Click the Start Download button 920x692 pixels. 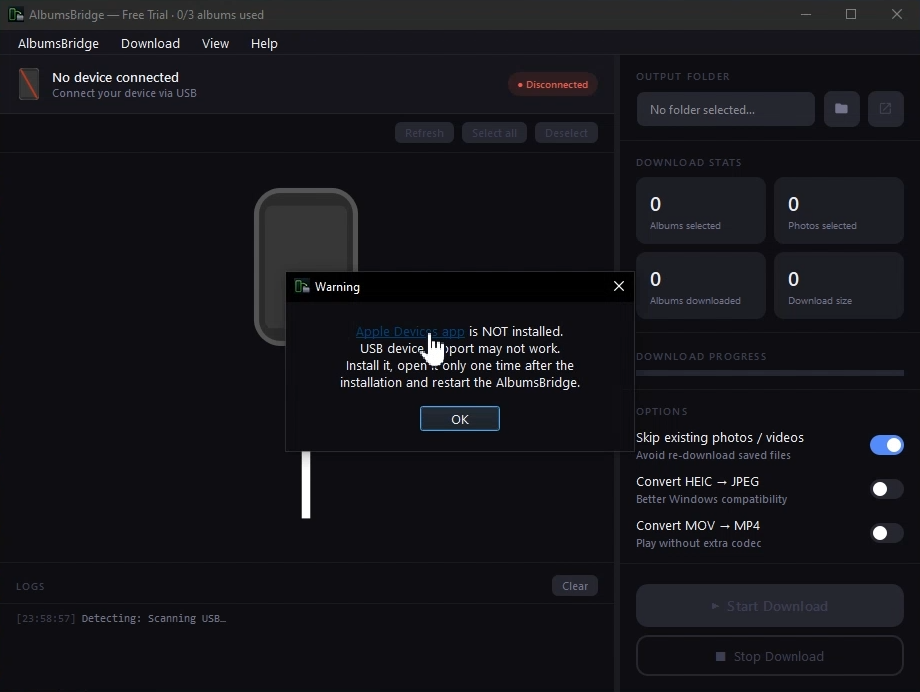tap(770, 606)
